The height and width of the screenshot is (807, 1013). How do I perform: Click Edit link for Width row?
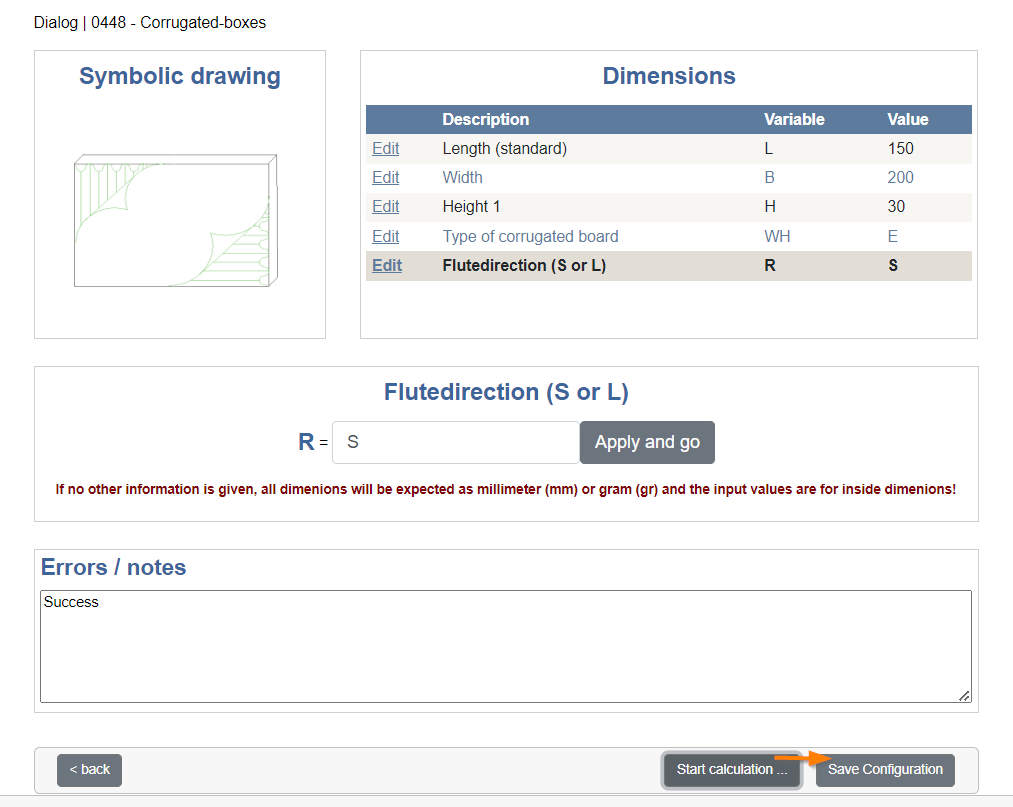tap(386, 178)
